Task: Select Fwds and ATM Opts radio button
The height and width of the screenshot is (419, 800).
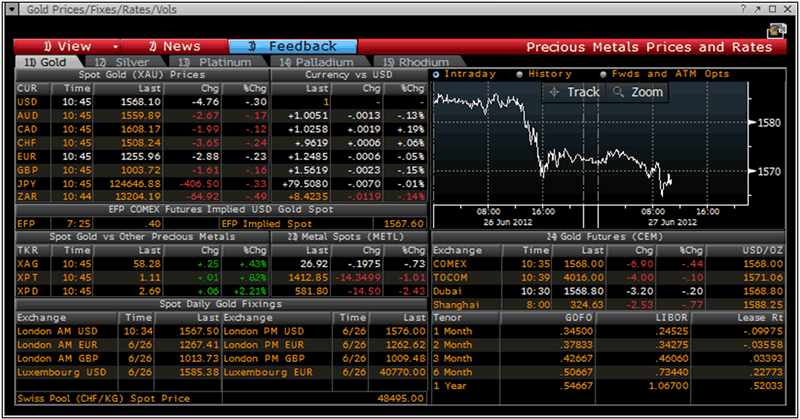Action: coord(603,75)
